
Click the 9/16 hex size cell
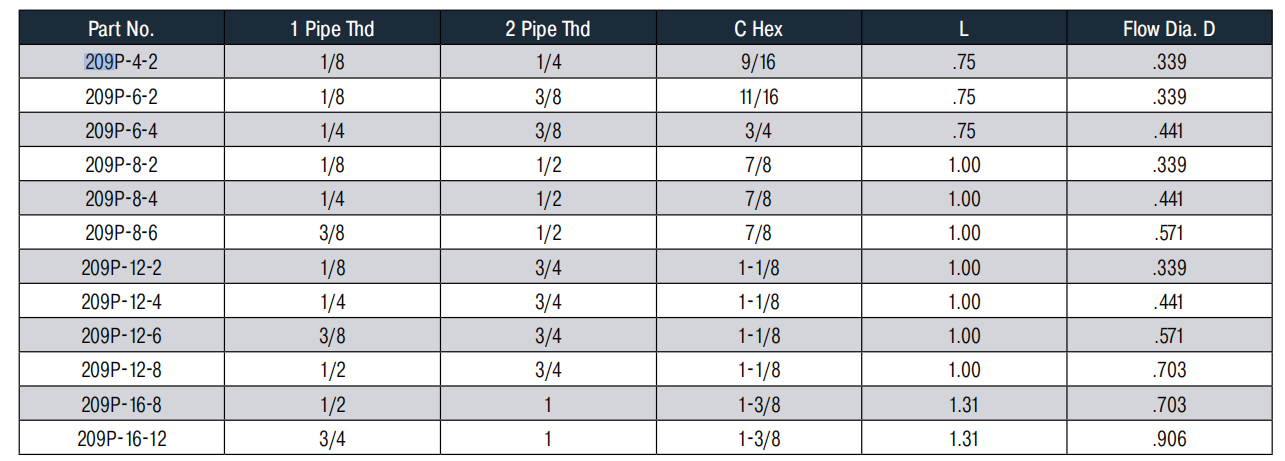coord(758,63)
